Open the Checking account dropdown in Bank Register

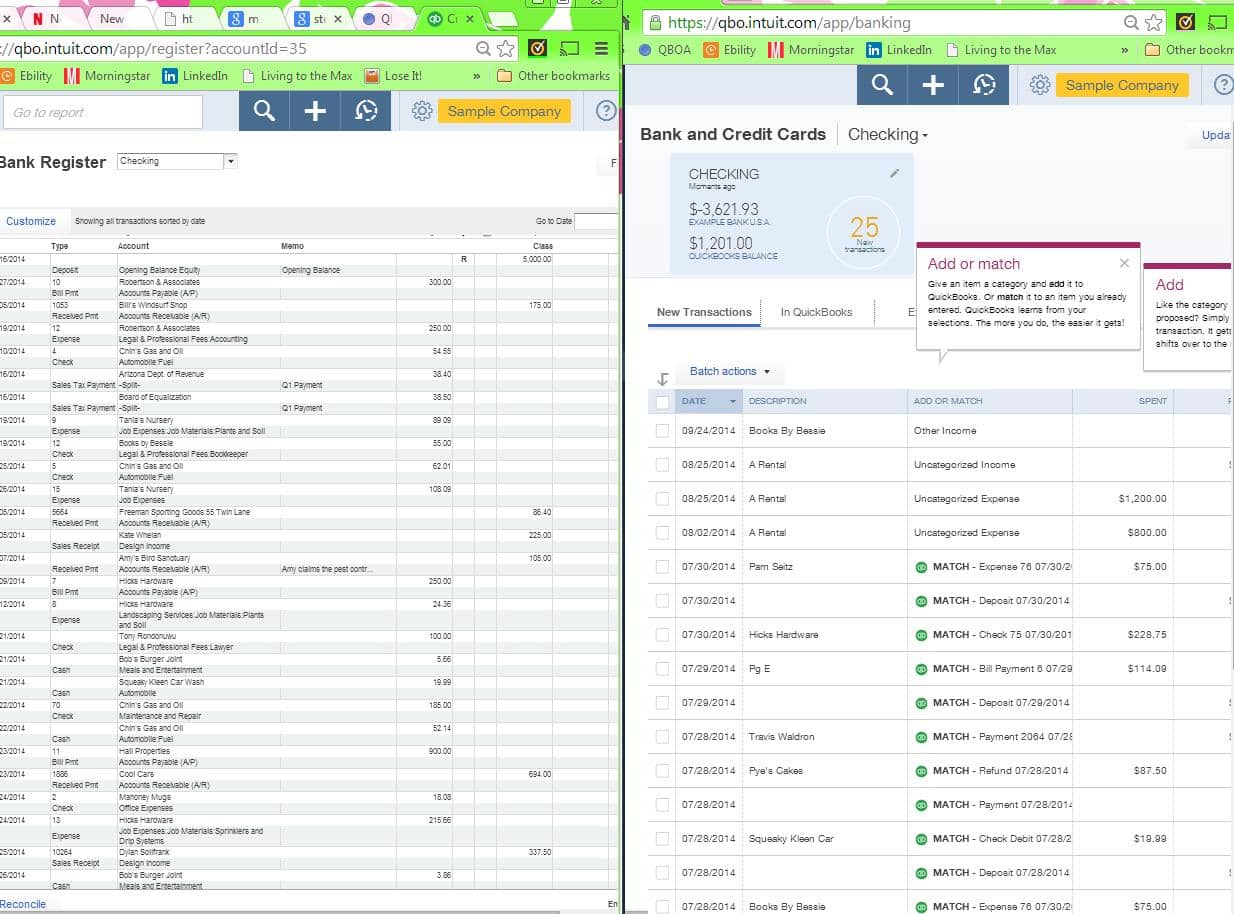pos(229,161)
